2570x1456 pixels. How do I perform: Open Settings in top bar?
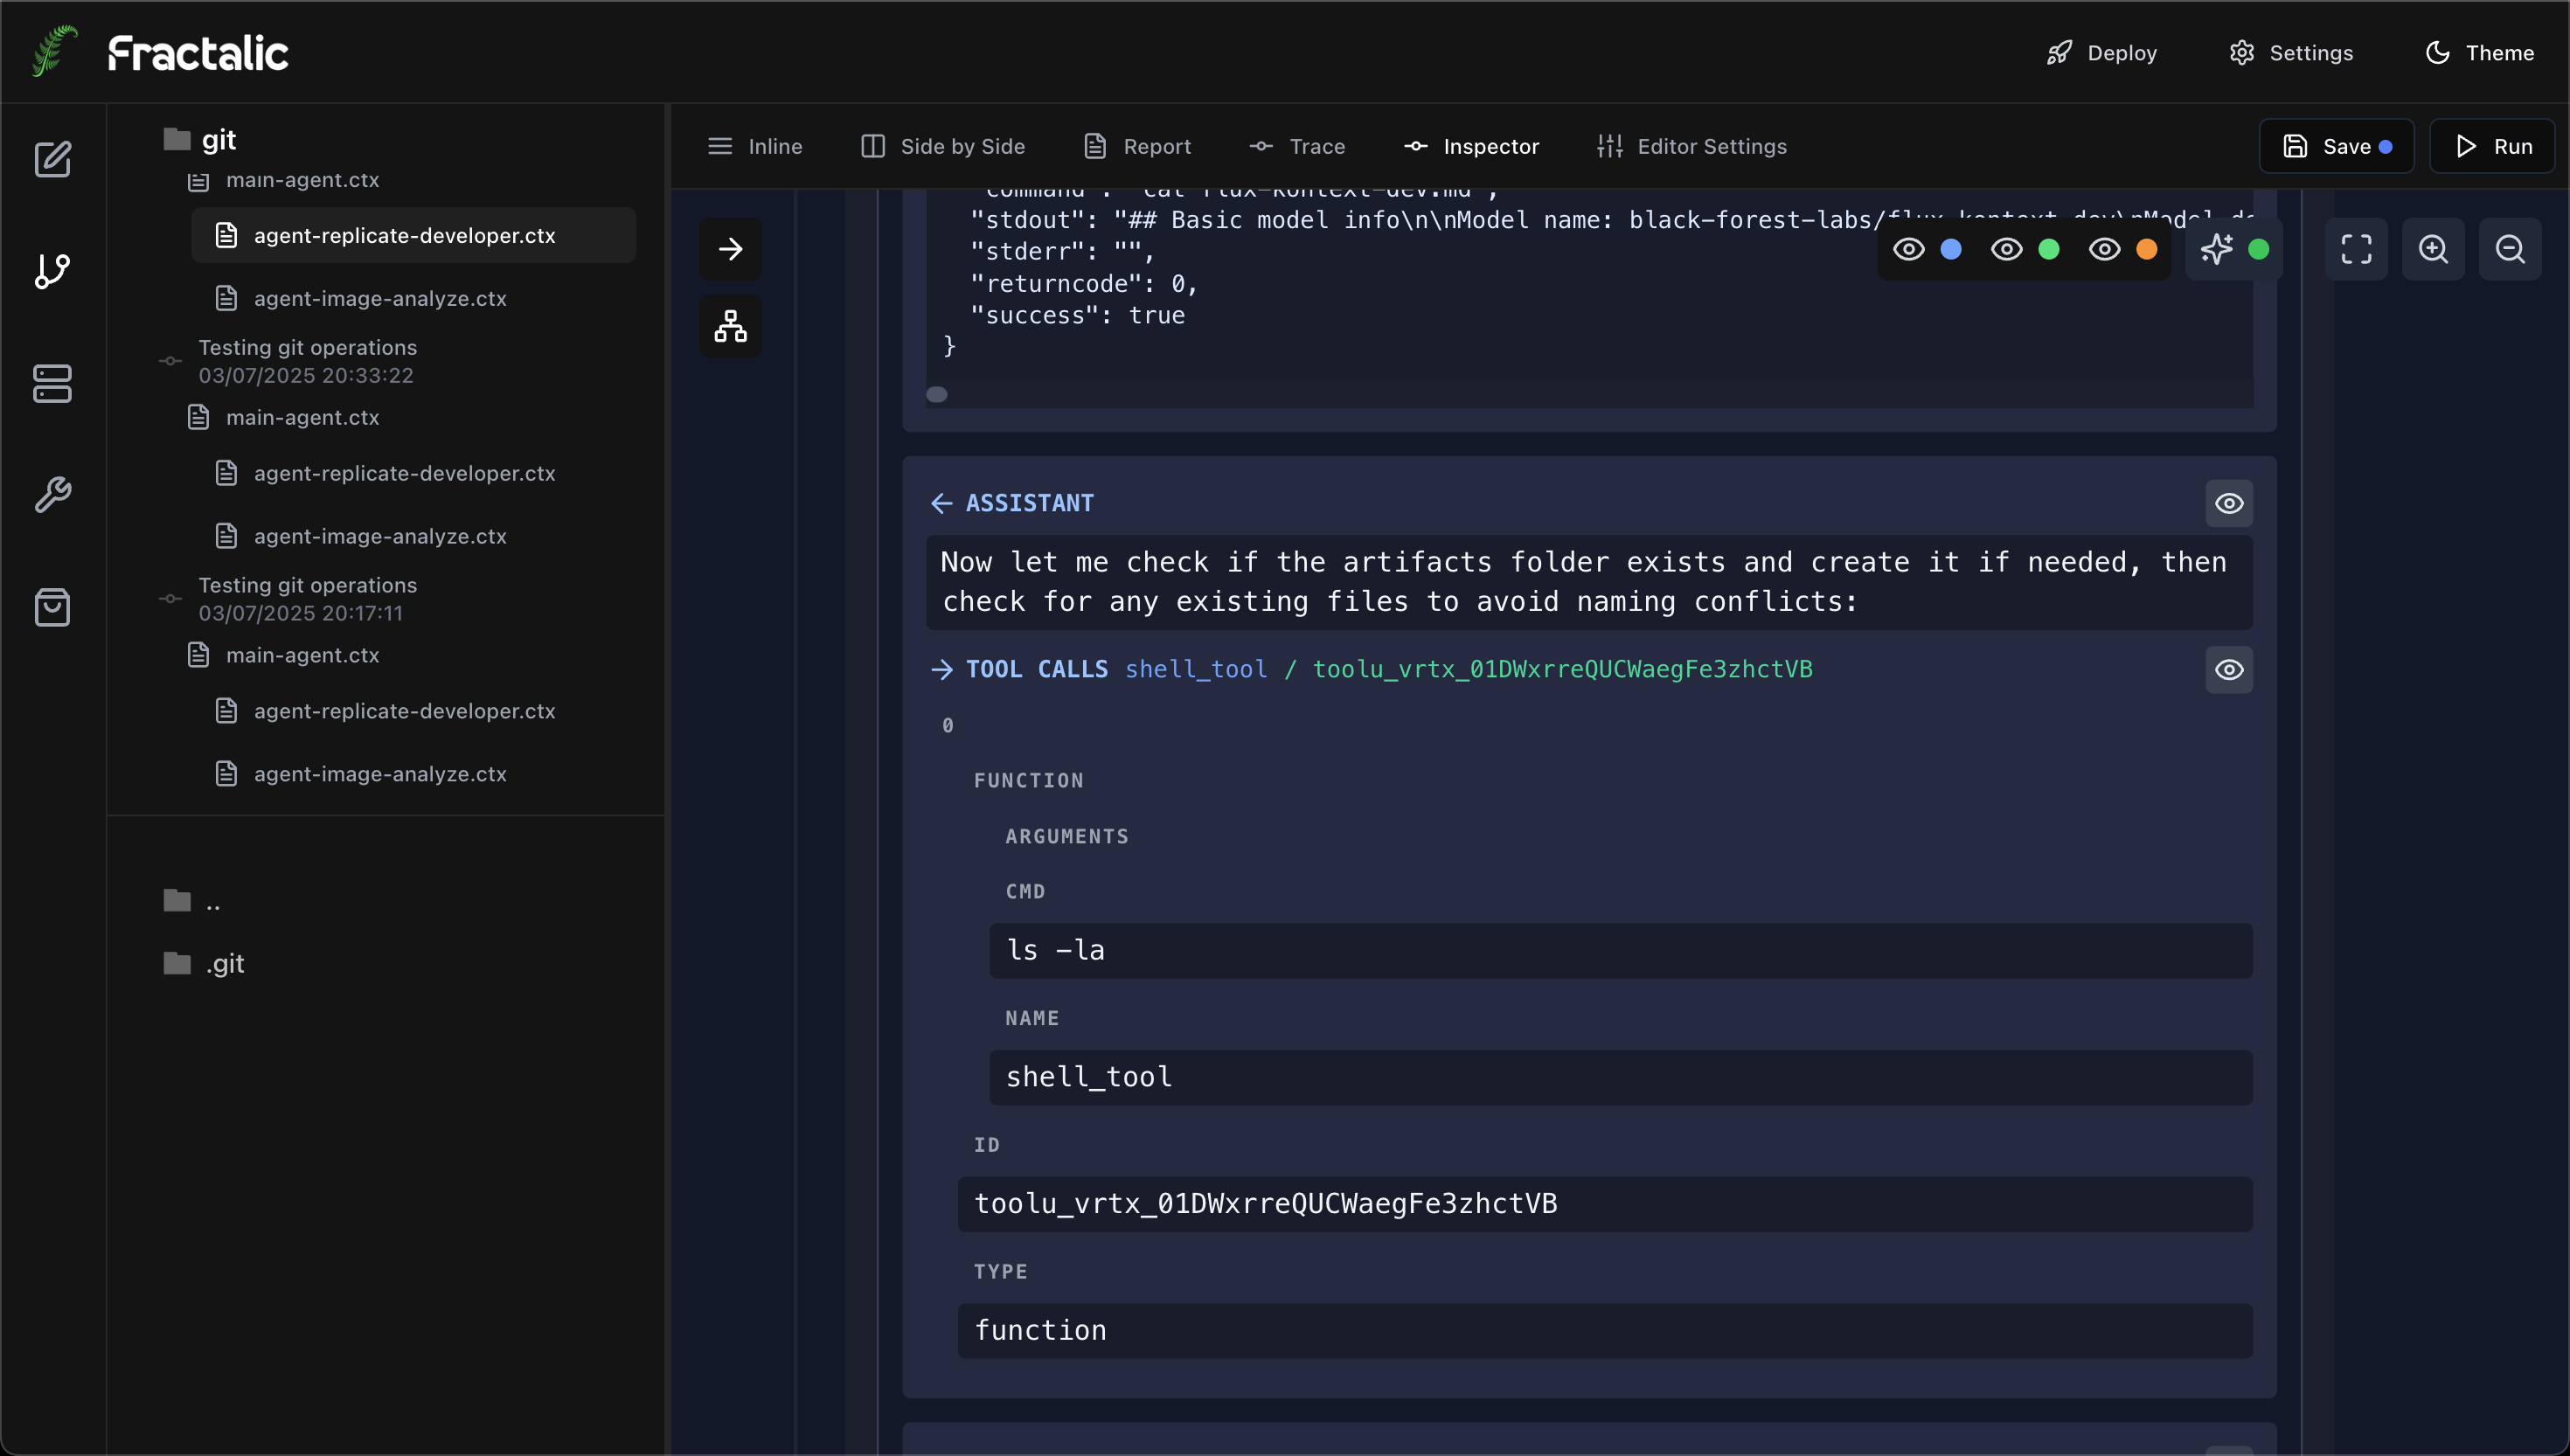point(2291,52)
